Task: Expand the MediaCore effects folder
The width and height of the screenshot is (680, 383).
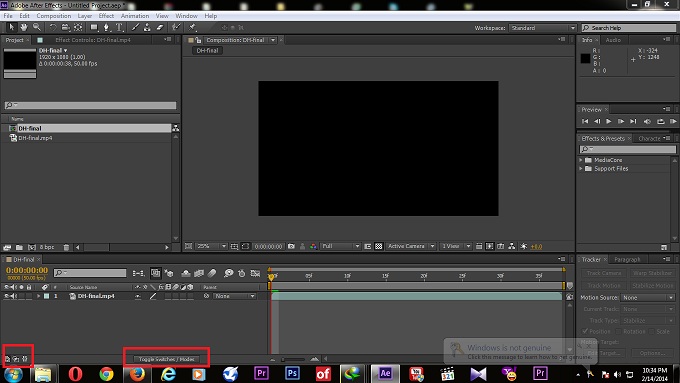Action: [581, 160]
